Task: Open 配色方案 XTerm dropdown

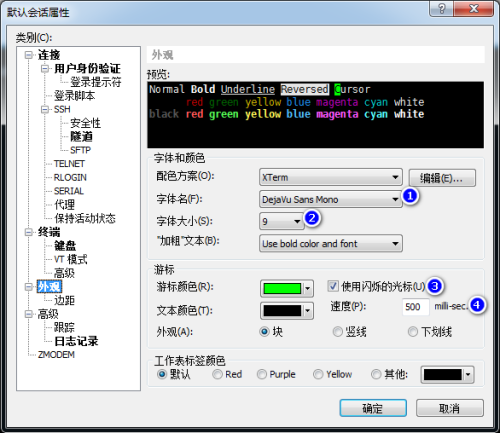Action: click(x=331, y=177)
